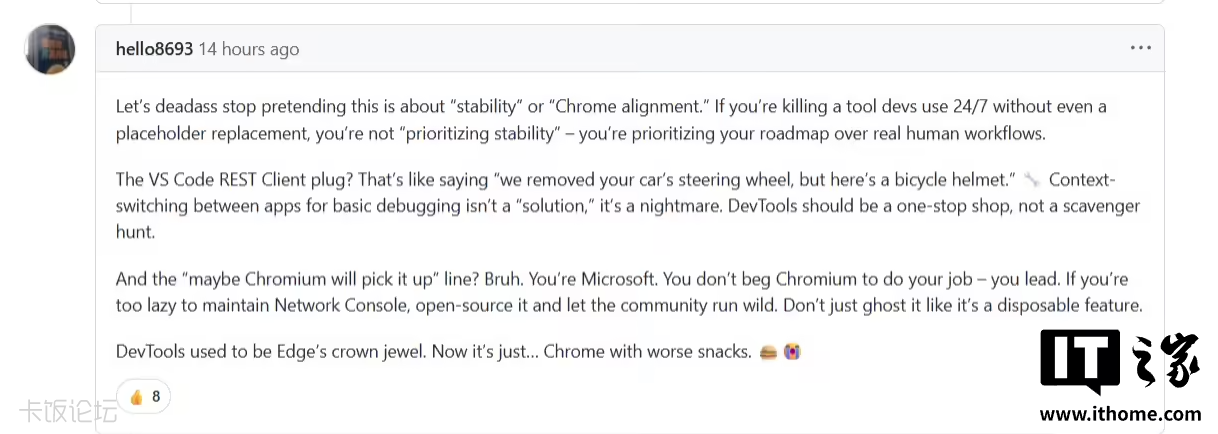Click the line 'DevTools used to be Edge's crown jewel'
Screen dimensions: 1218x434
coord(458,352)
